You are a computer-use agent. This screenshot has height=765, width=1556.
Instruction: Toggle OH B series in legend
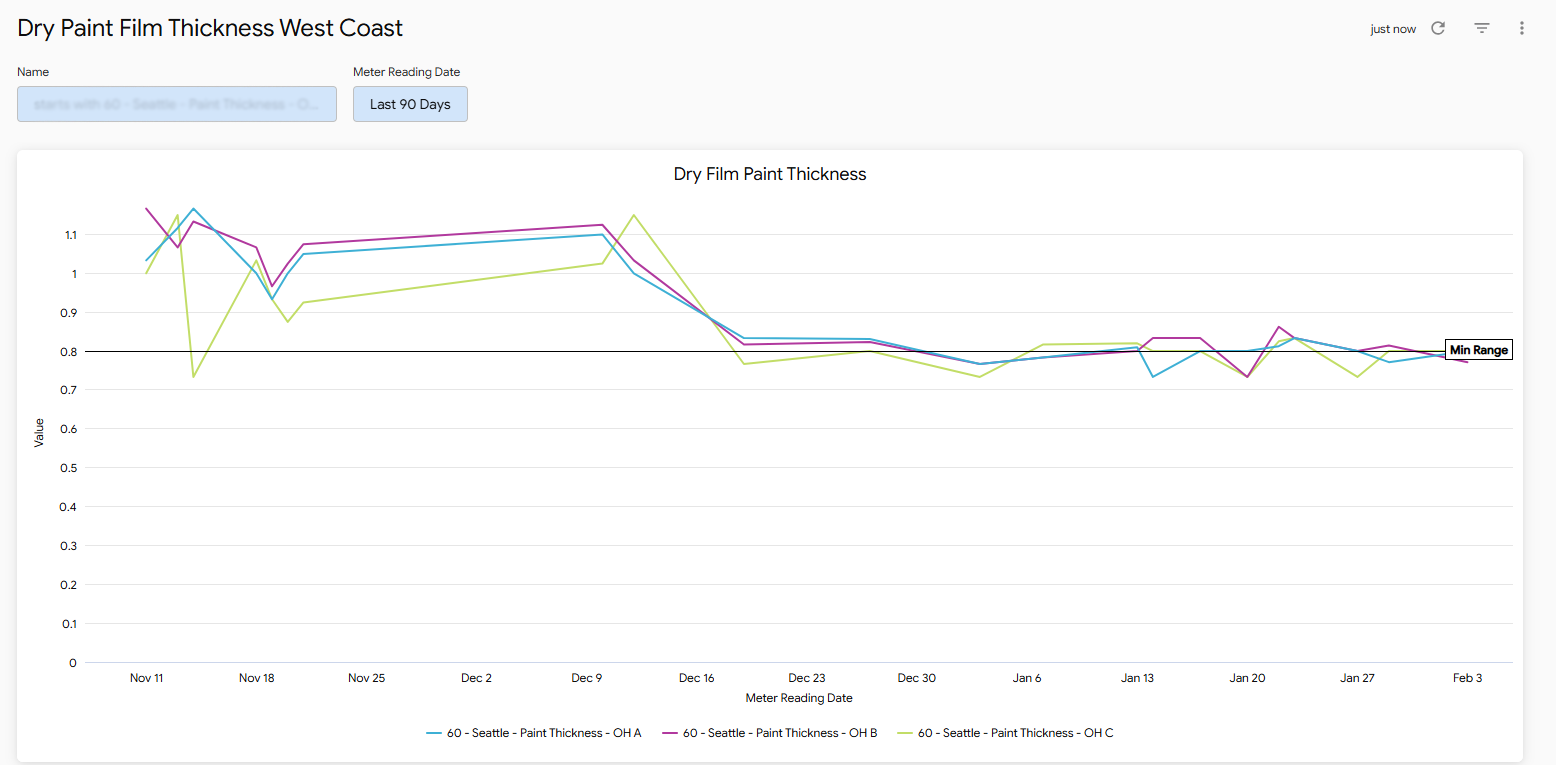coord(770,733)
